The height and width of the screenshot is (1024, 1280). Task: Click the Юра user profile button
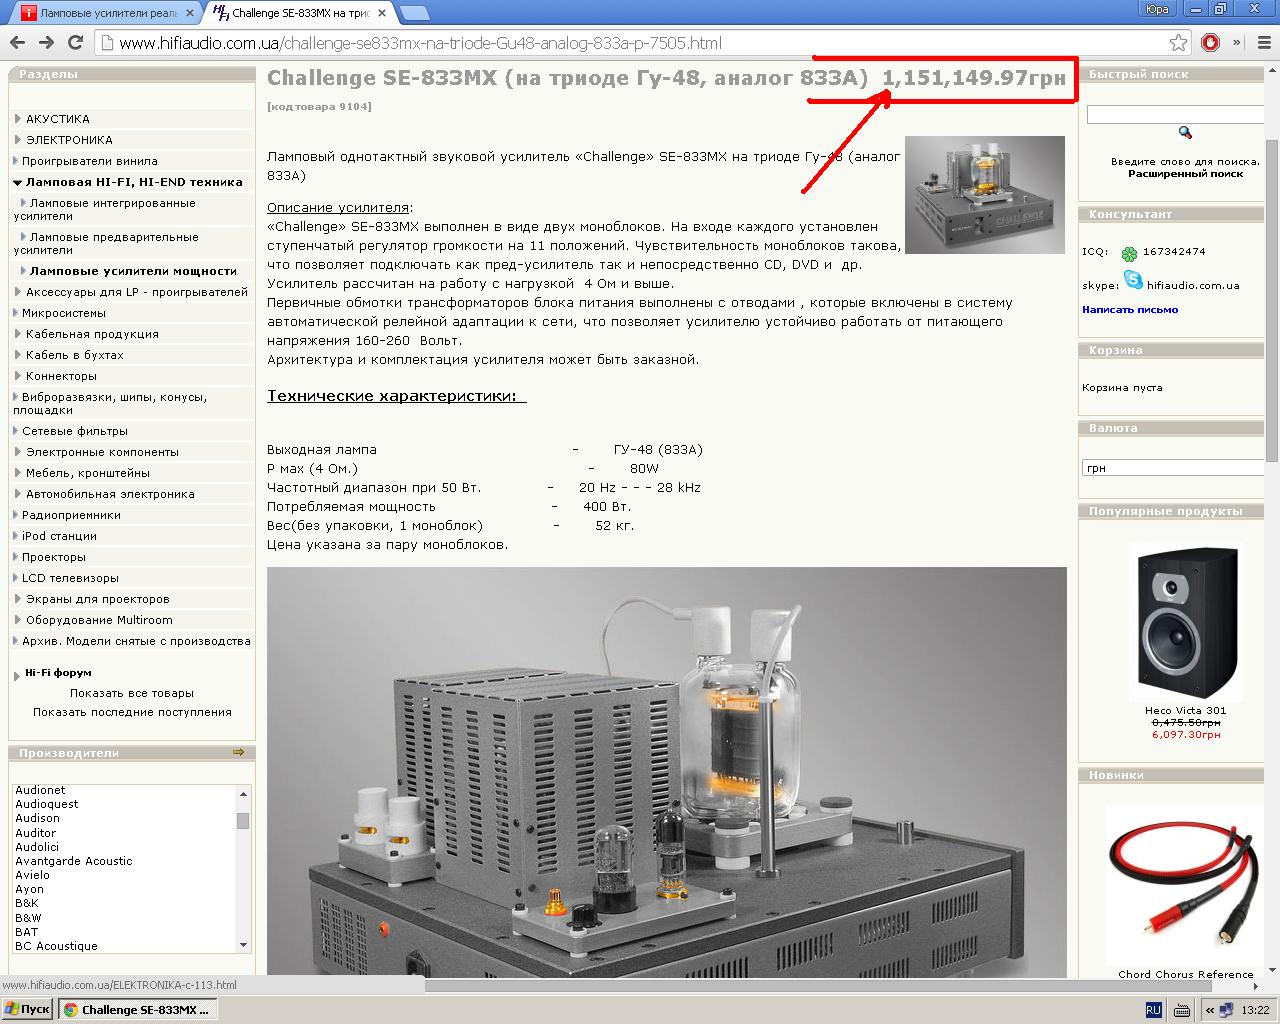click(1156, 9)
